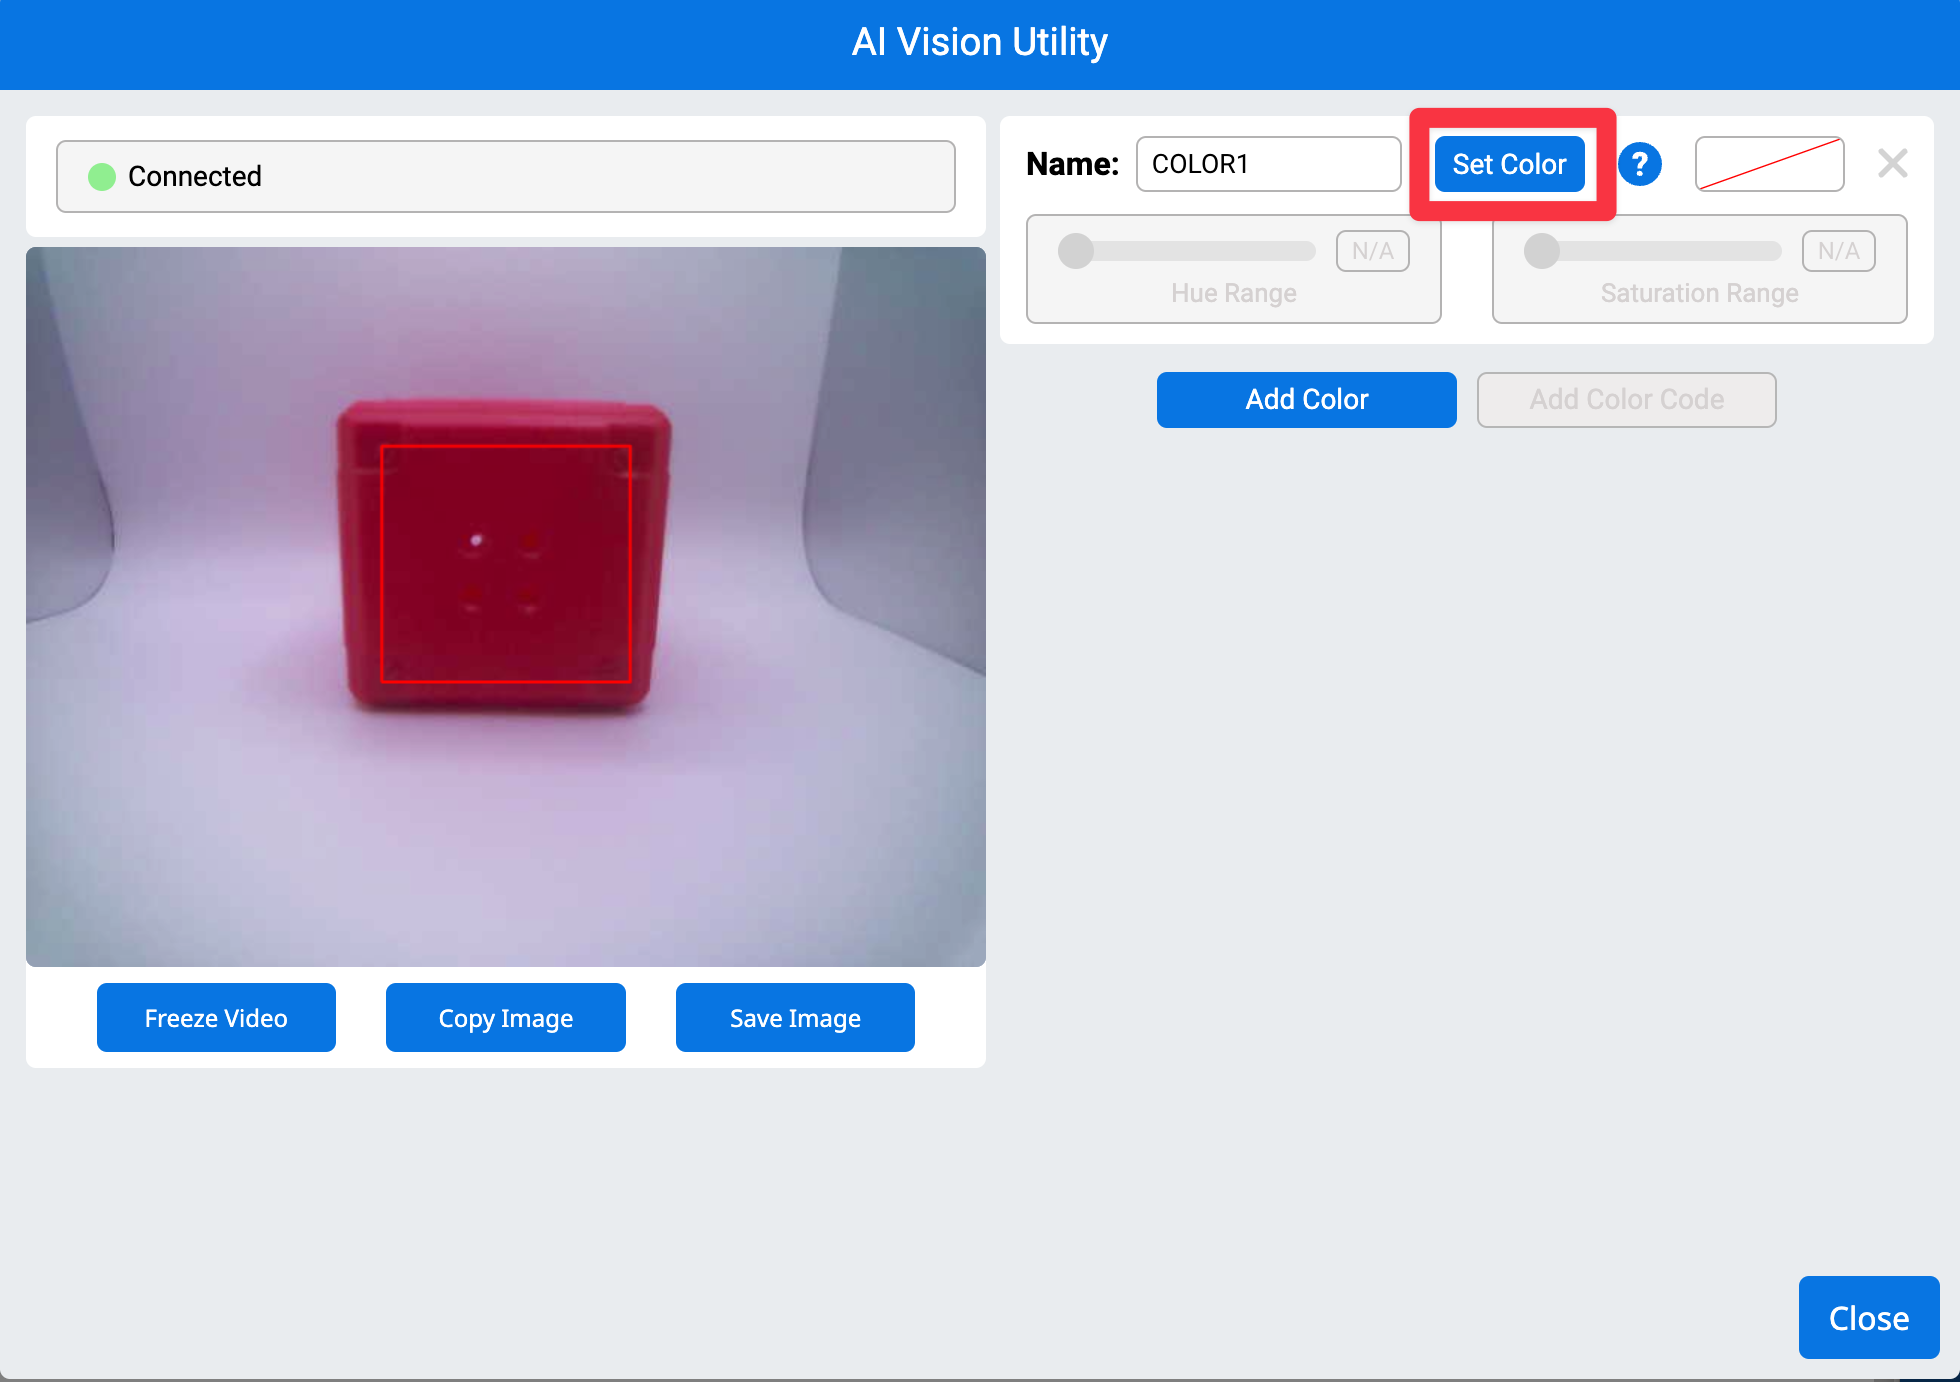Click the disabled Add Color Code button
Viewport: 1960px width, 1382px height.
point(1626,399)
